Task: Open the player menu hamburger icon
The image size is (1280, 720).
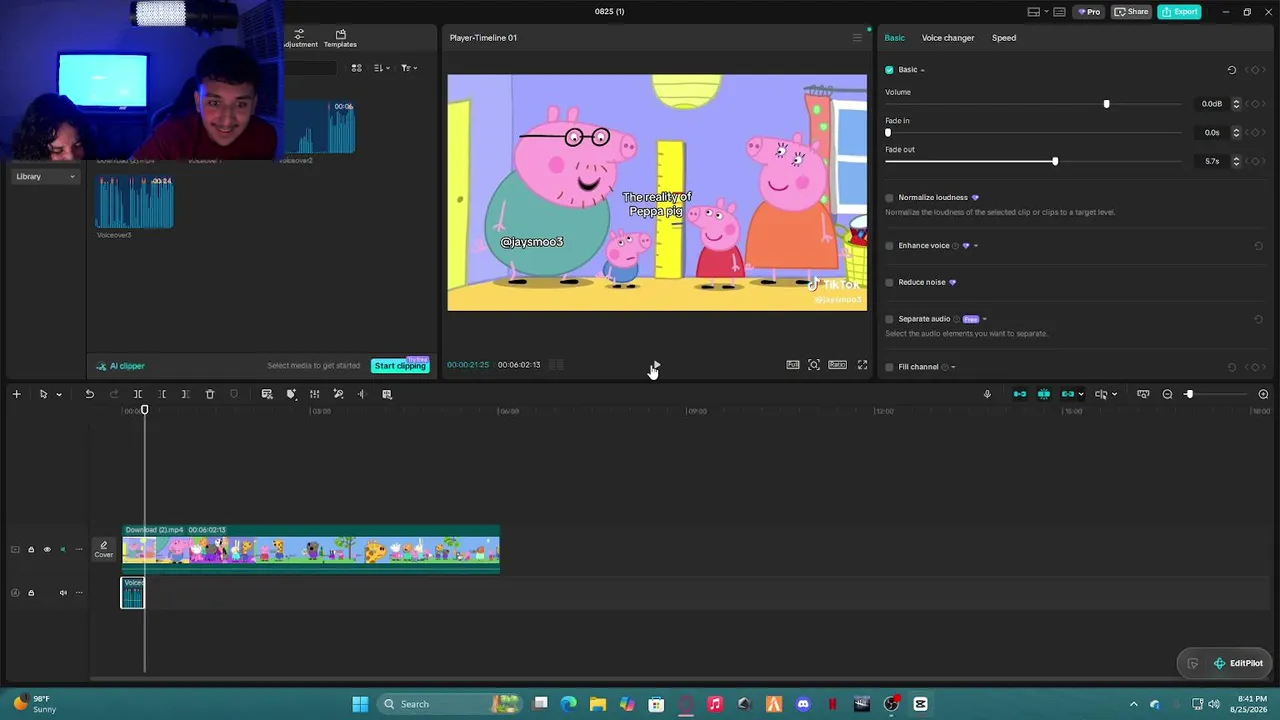Action: 857,38
